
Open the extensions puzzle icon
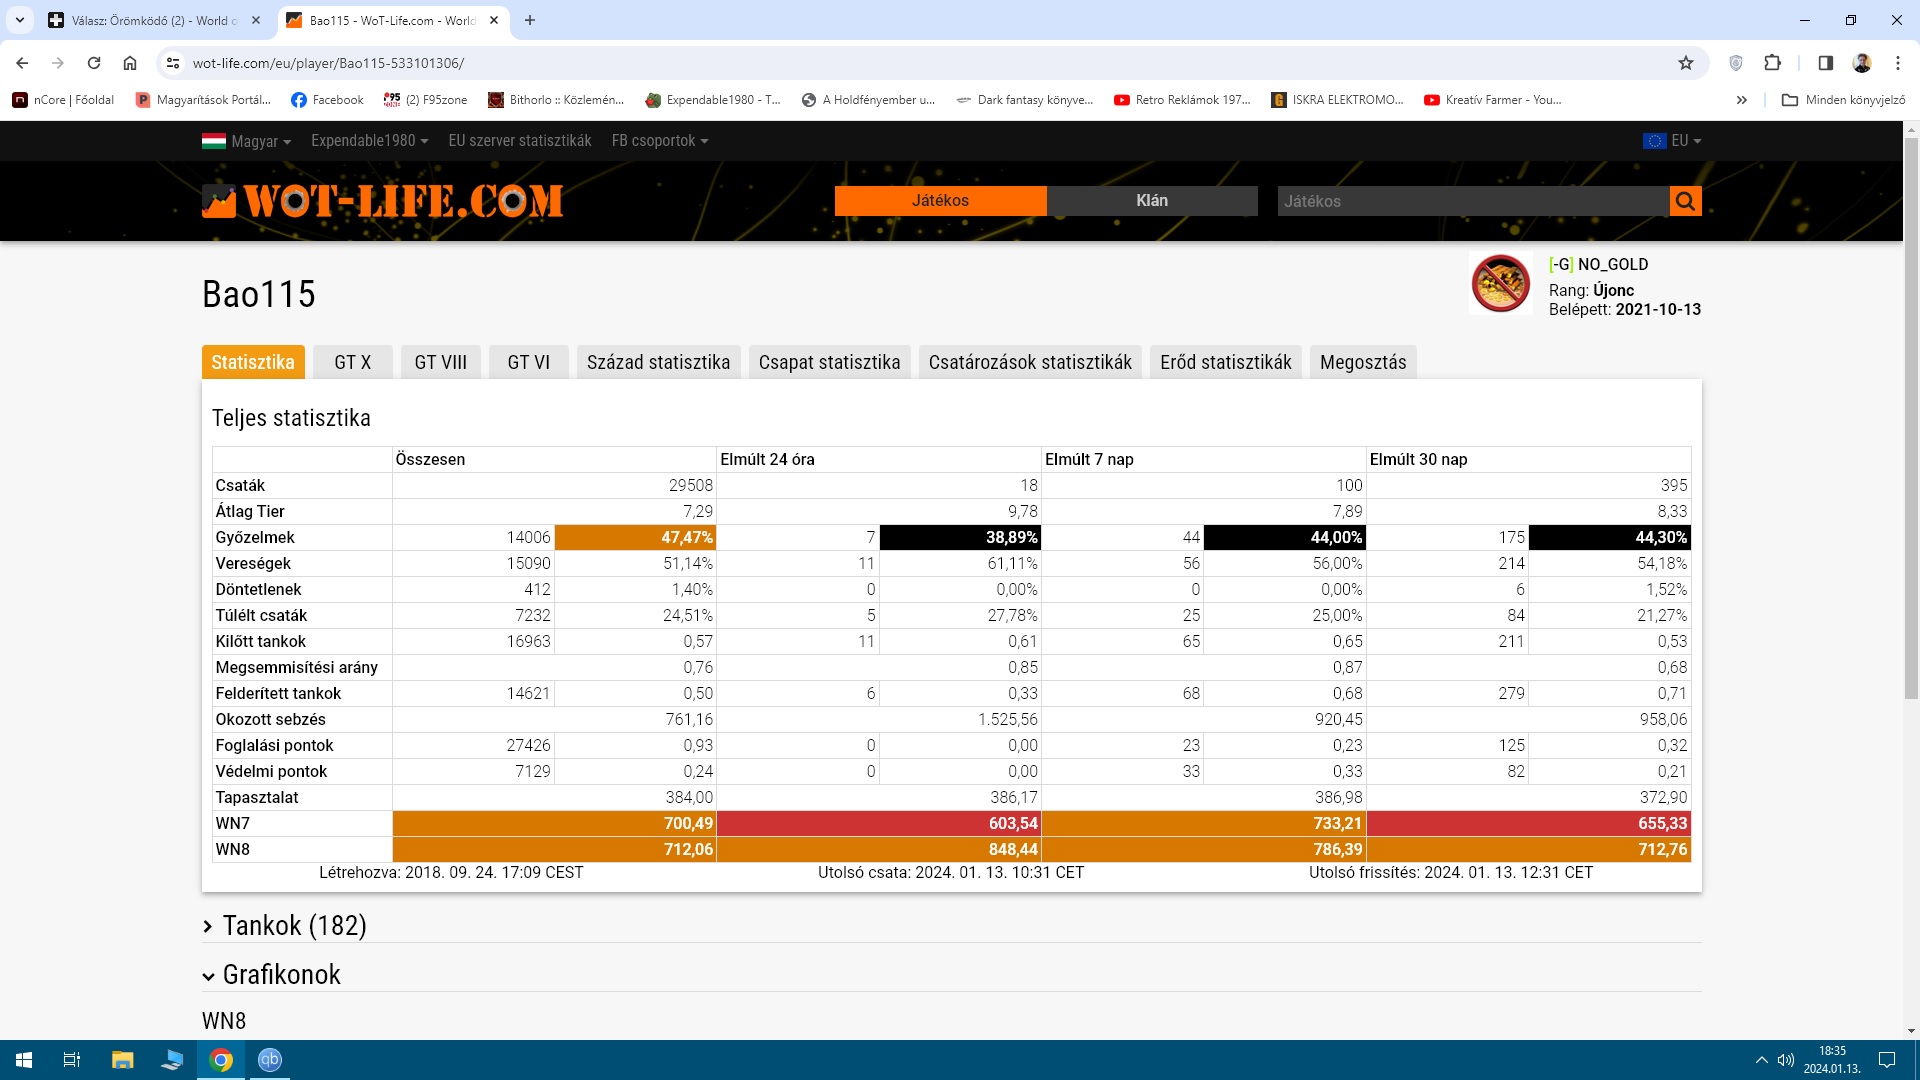pos(1772,63)
